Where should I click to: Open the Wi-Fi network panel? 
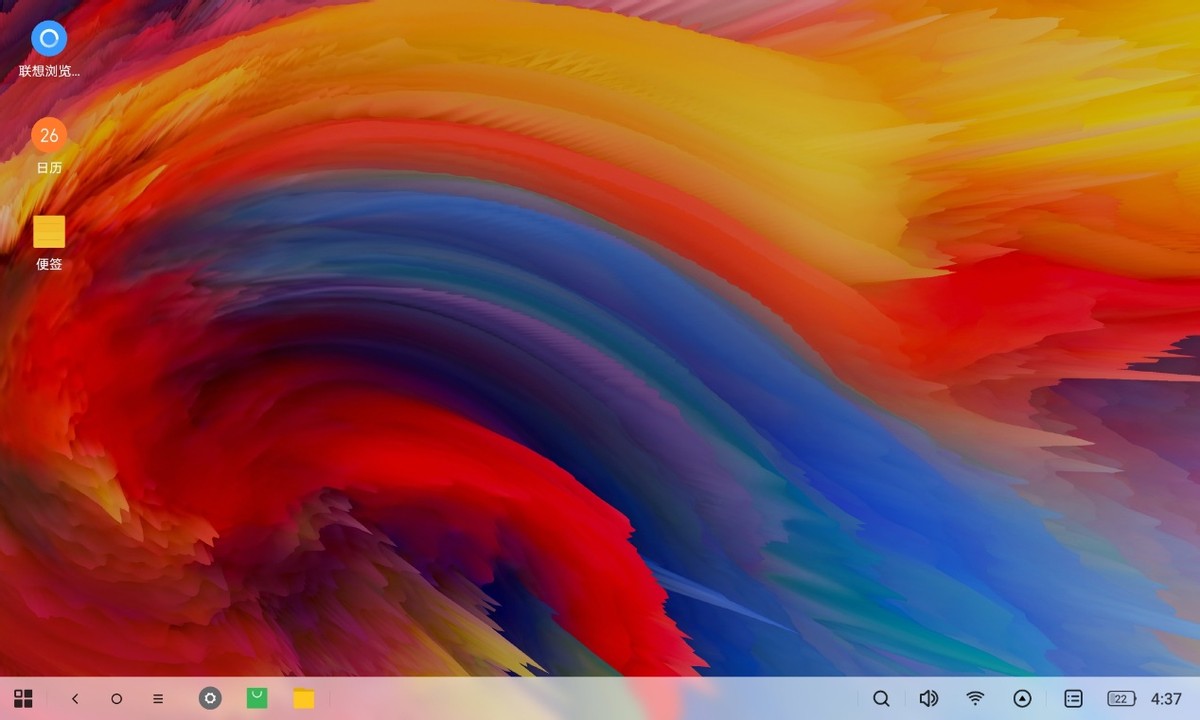click(975, 699)
